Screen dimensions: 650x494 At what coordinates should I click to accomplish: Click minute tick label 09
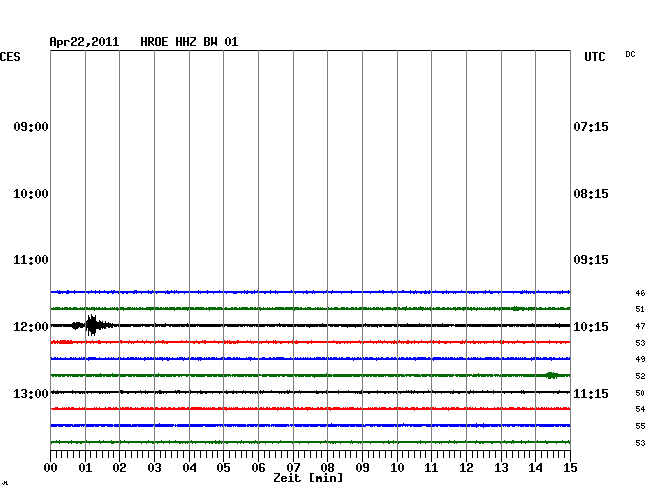click(x=362, y=468)
